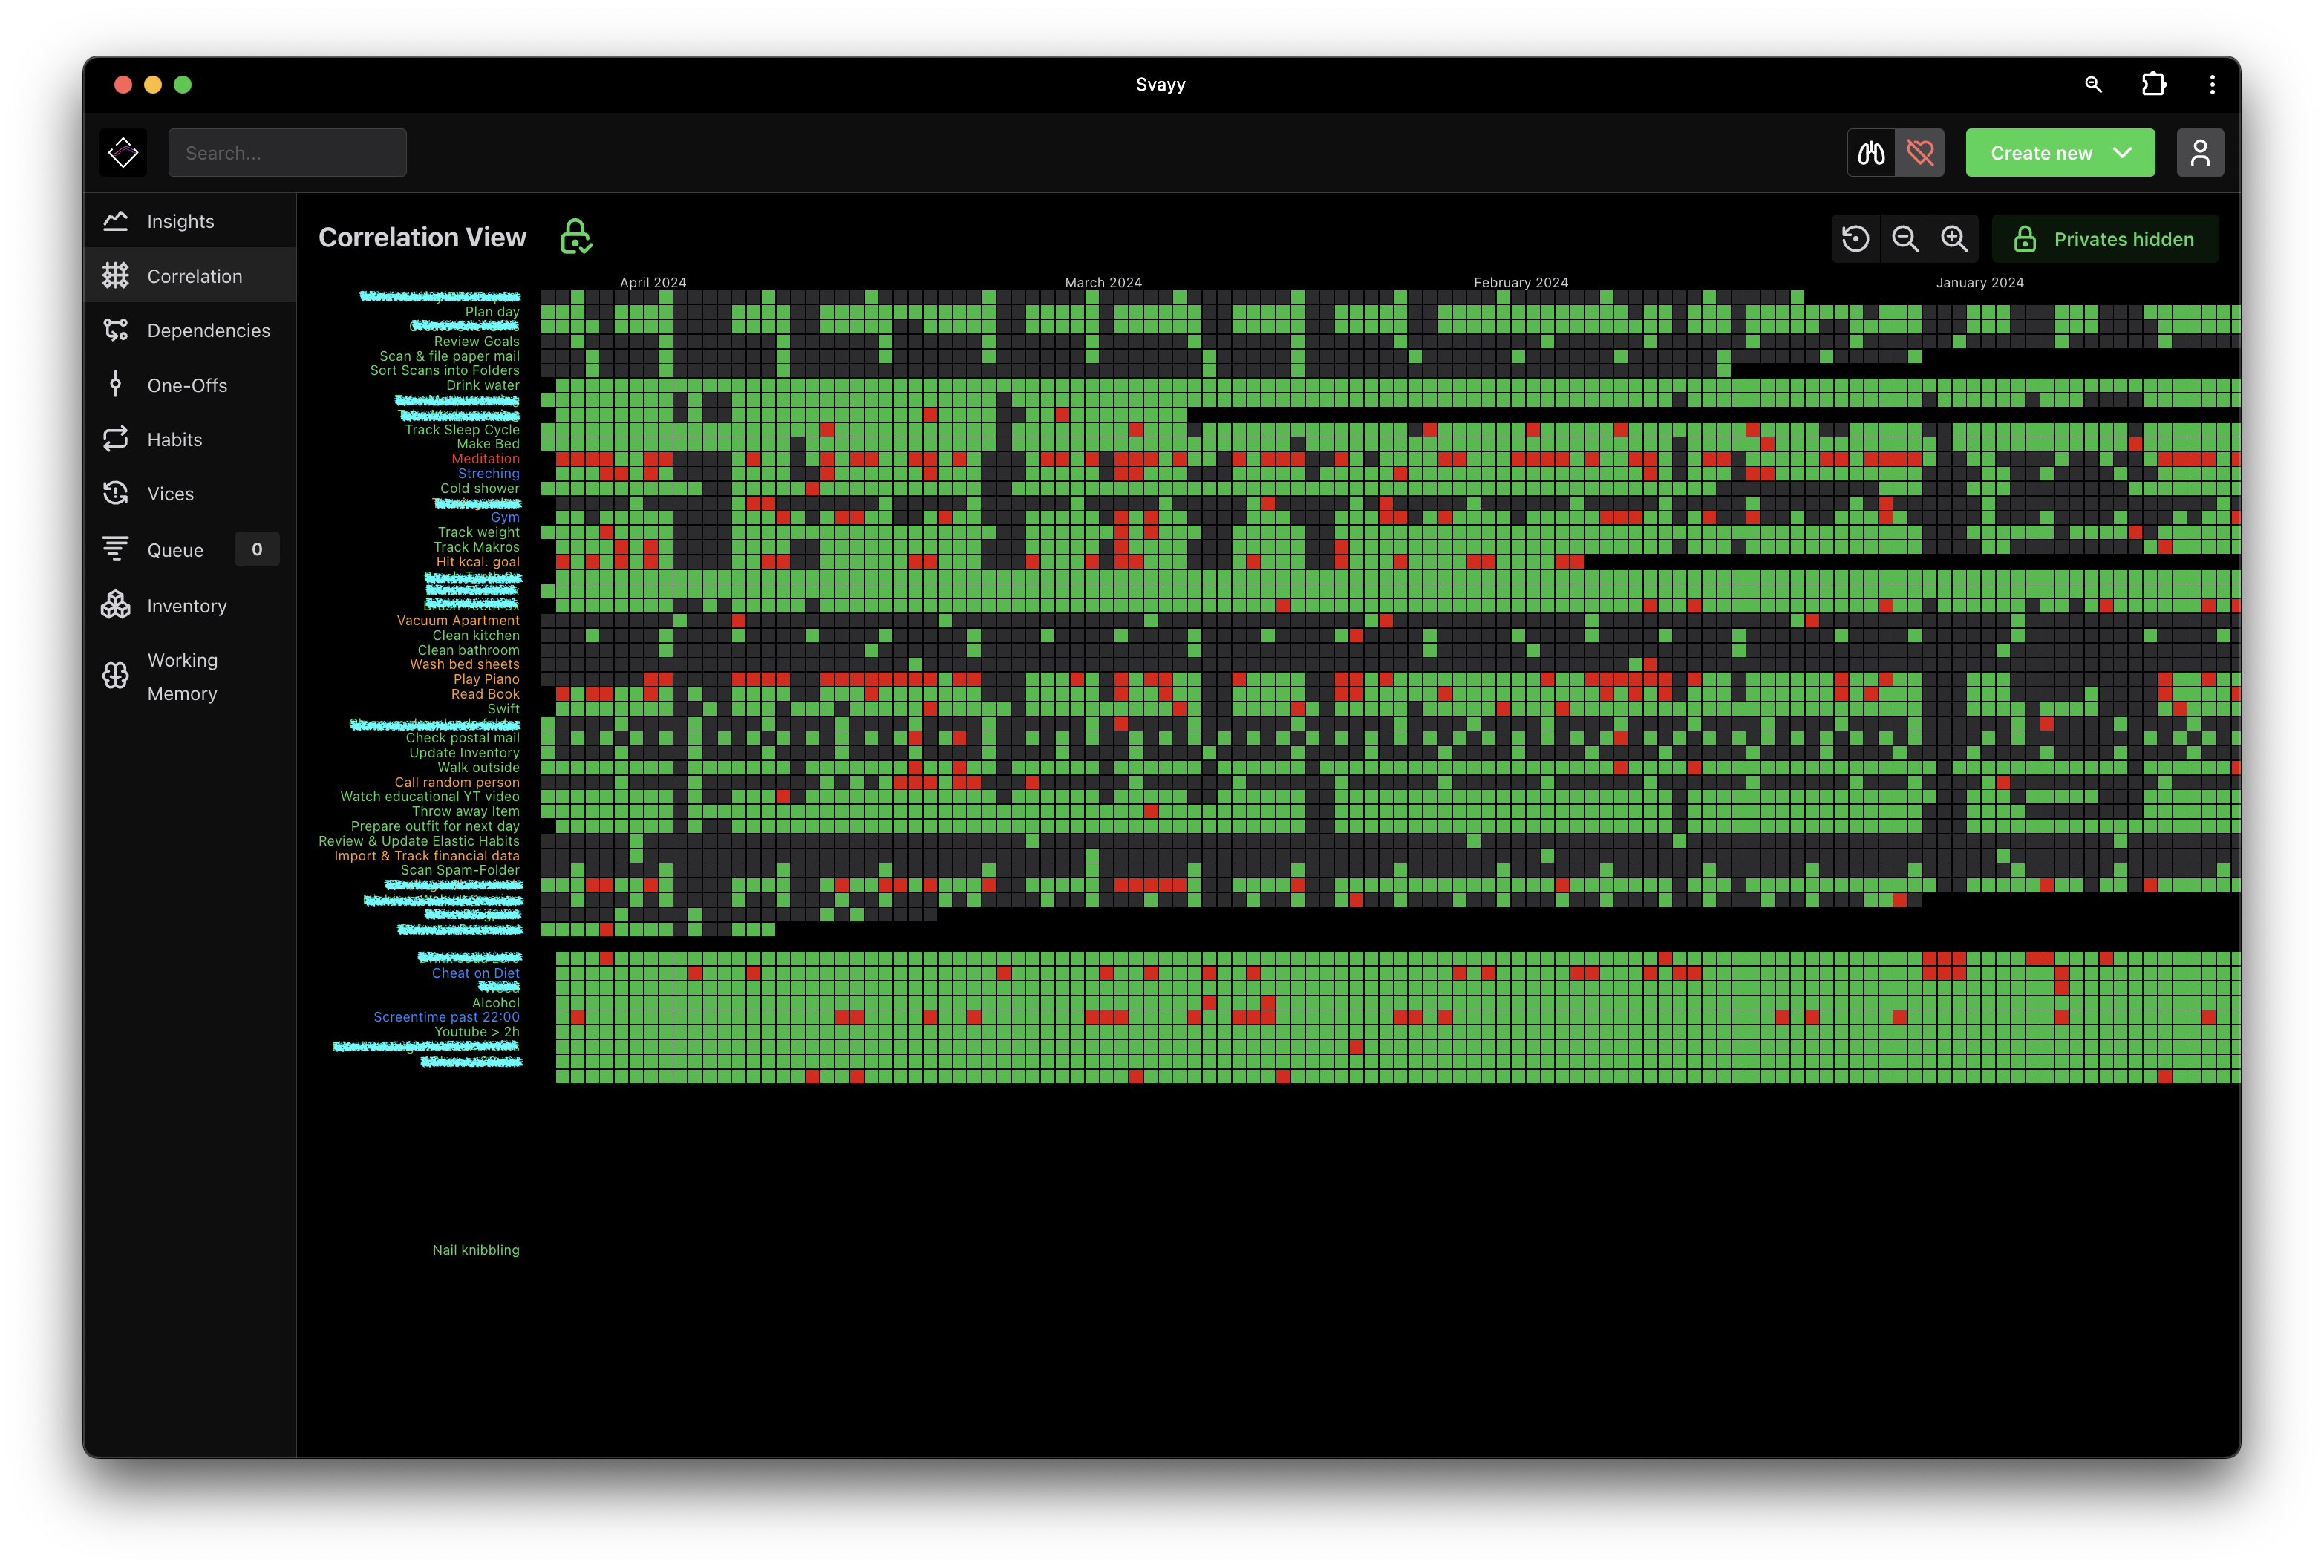Screen dimensions: 2324x1568
Task: Click the Habits loop icon
Action: [x=116, y=439]
